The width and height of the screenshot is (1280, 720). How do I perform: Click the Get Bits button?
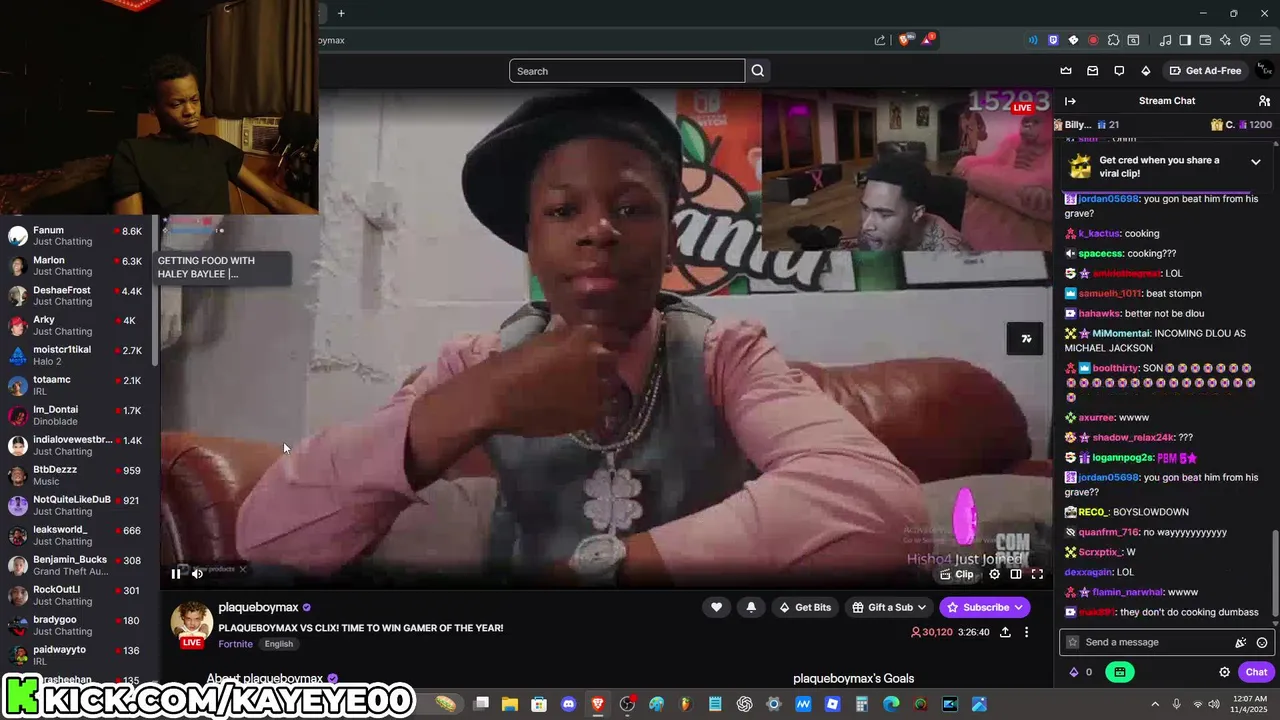pos(805,607)
